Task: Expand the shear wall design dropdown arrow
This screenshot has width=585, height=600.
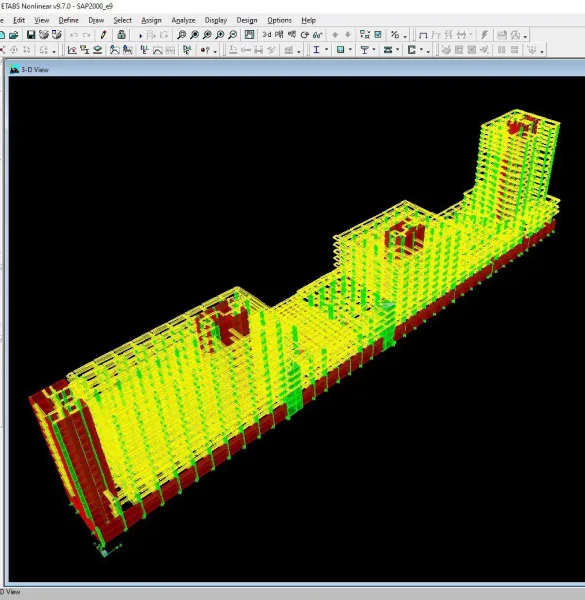Action: click(x=421, y=50)
